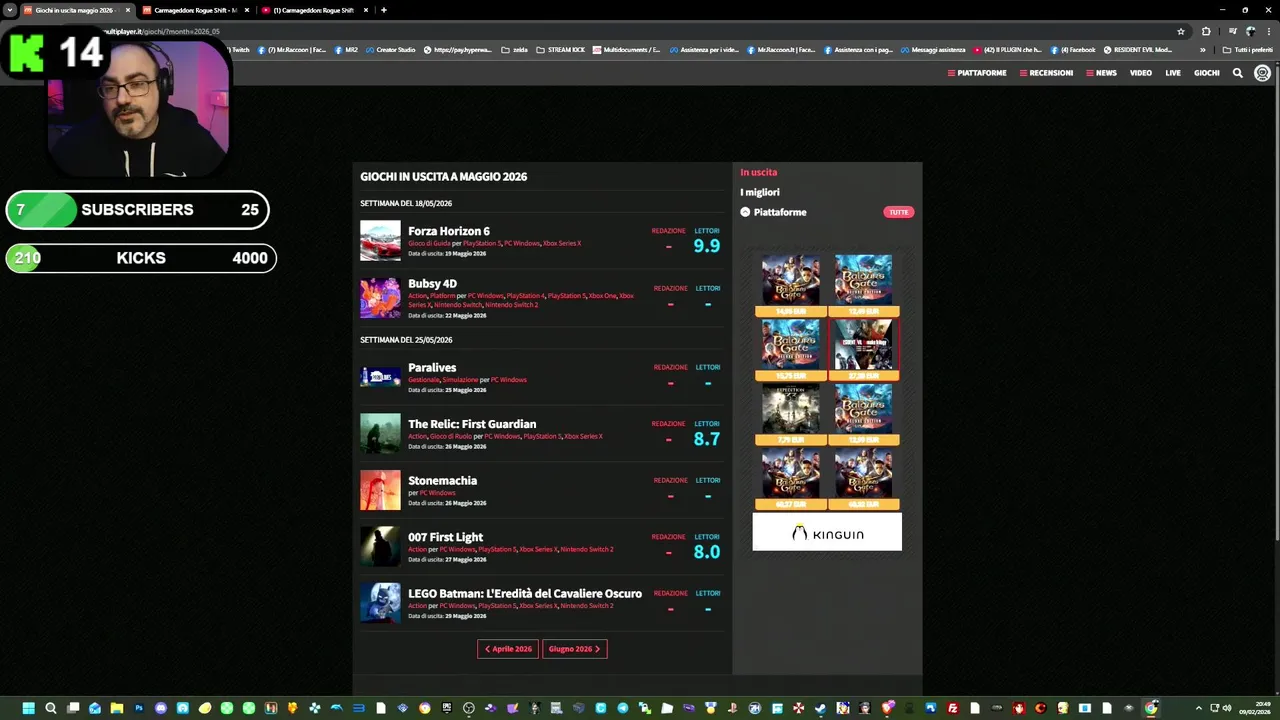Click the LEGO Batman cover thumbnail
The height and width of the screenshot is (720, 1280).
380,603
